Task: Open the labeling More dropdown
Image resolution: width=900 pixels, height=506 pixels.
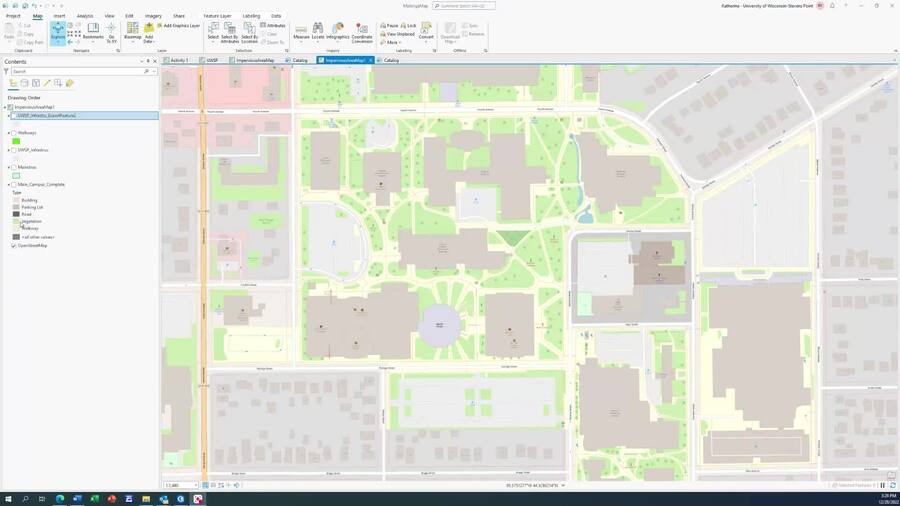Action: click(392, 42)
